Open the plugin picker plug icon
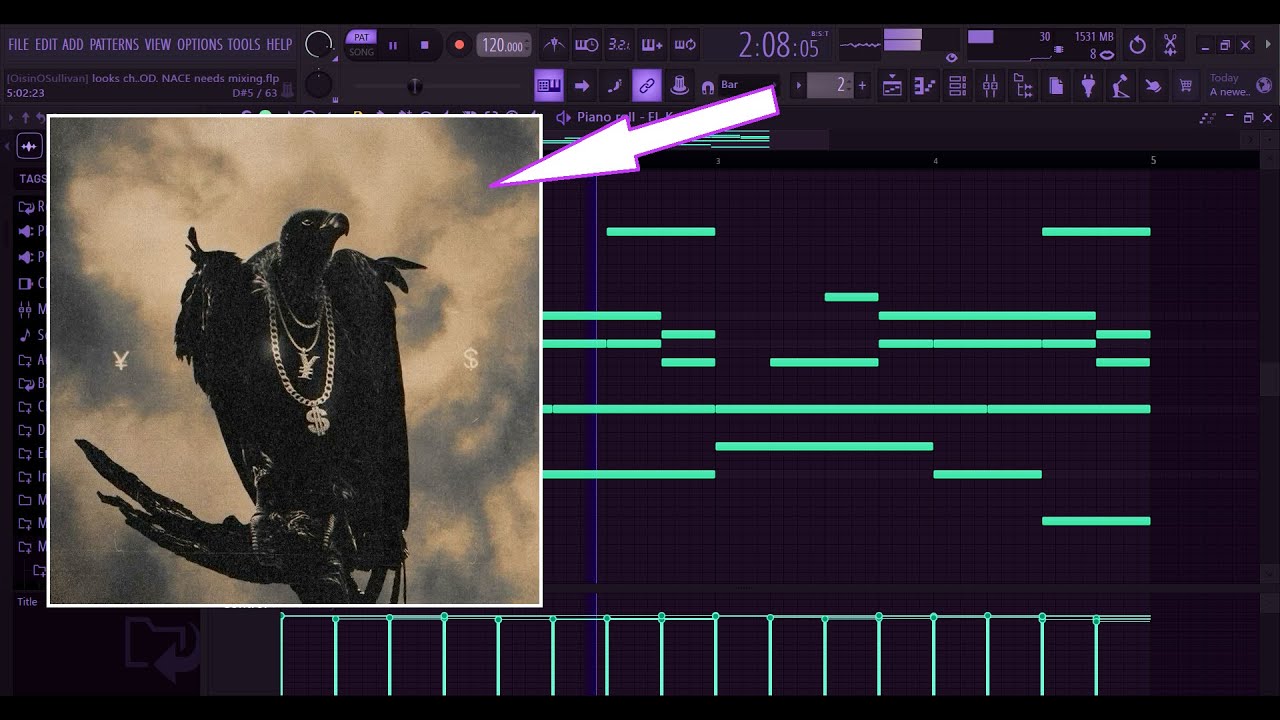This screenshot has width=1280, height=720. [1088, 86]
